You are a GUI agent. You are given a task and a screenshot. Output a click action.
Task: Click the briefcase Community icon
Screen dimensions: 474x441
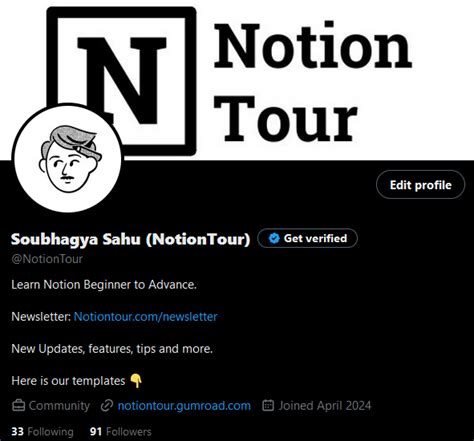point(18,406)
